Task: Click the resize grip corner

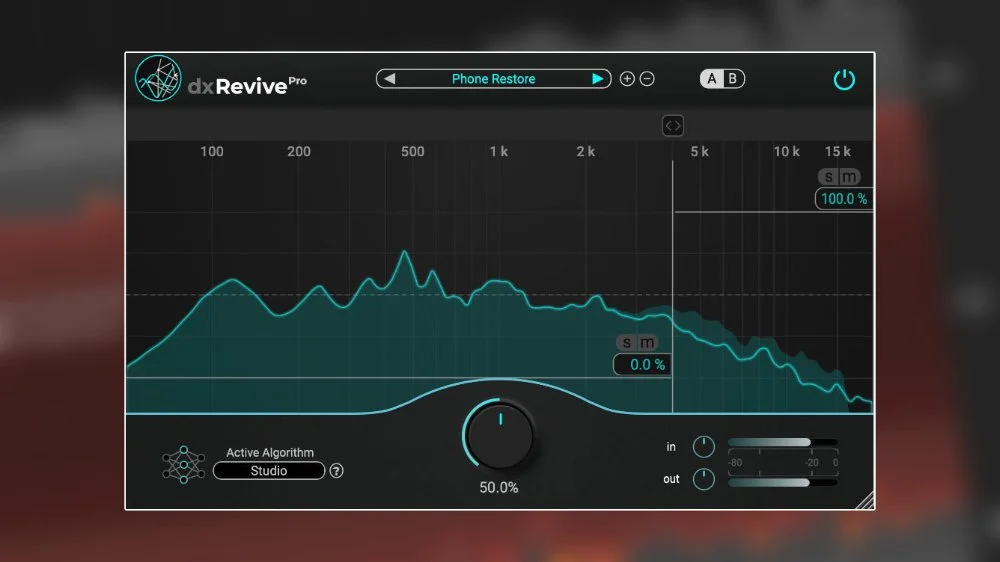Action: click(865, 501)
